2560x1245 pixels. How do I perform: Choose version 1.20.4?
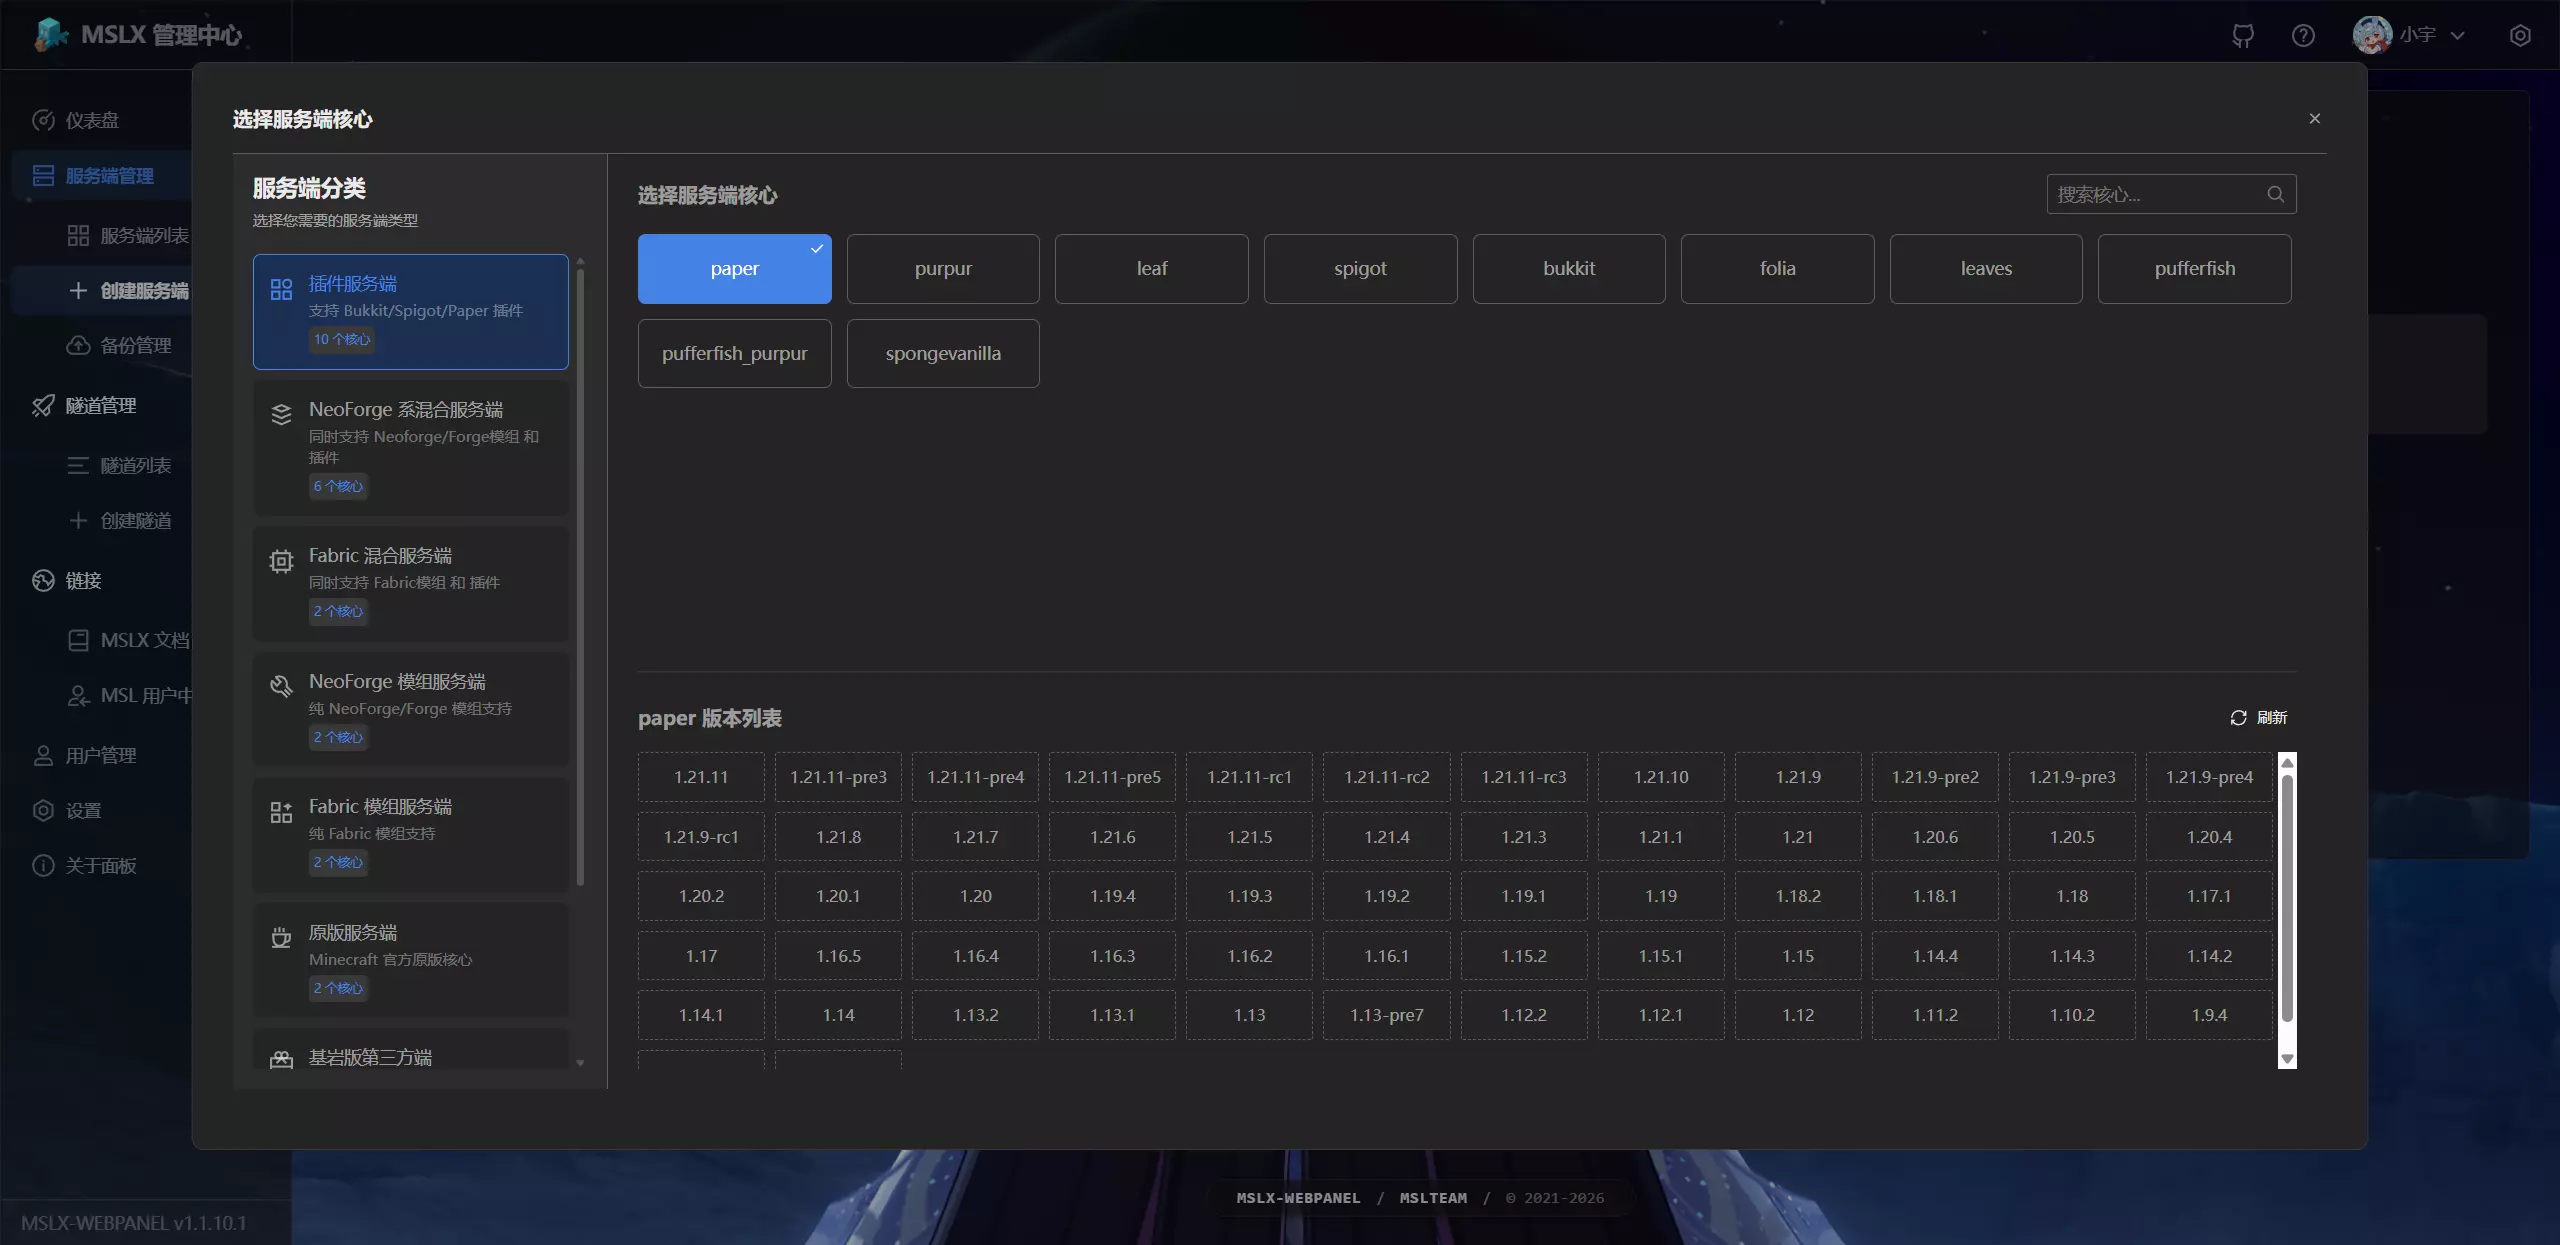pos(2208,837)
